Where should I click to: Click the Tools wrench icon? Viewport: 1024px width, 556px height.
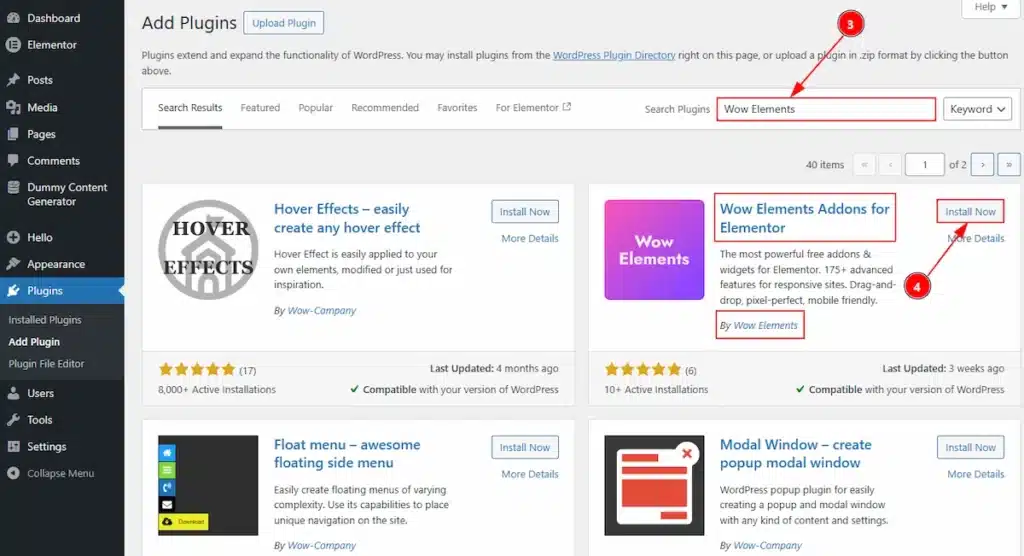pyautogui.click(x=13, y=421)
